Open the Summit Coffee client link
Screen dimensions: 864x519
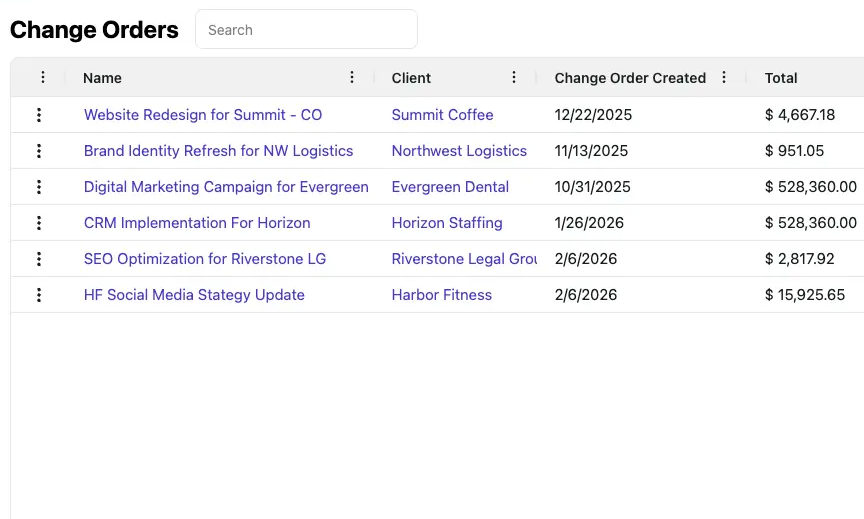click(442, 115)
